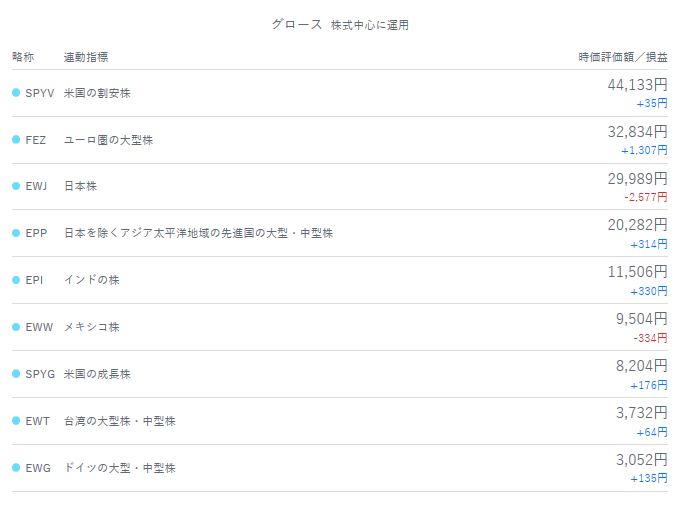
Task: Click the 略称 column header
Action: [23, 57]
